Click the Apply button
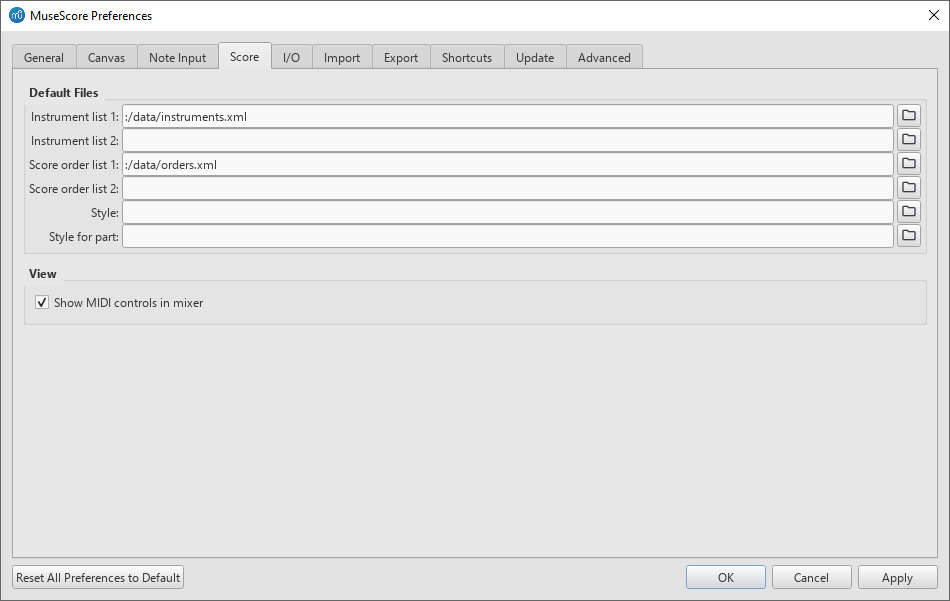This screenshot has height=601, width=950. (897, 577)
